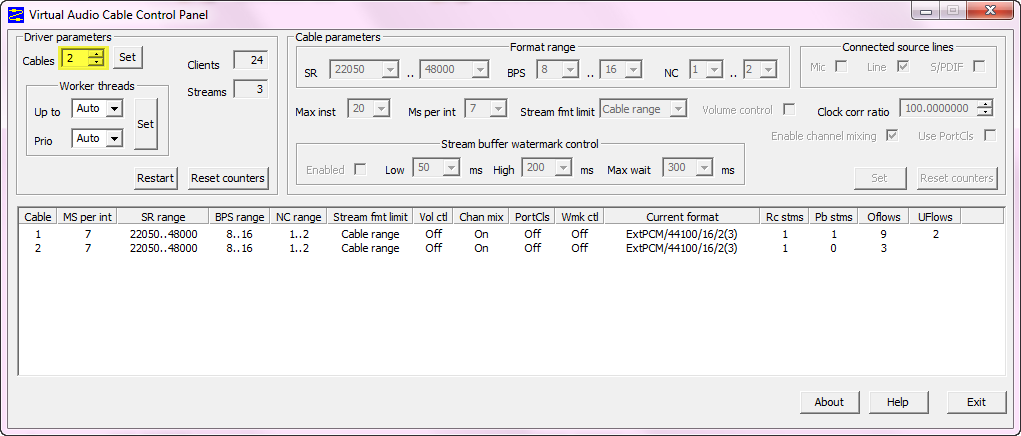
Task: Toggle the Mic source line checkbox
Action: click(841, 66)
